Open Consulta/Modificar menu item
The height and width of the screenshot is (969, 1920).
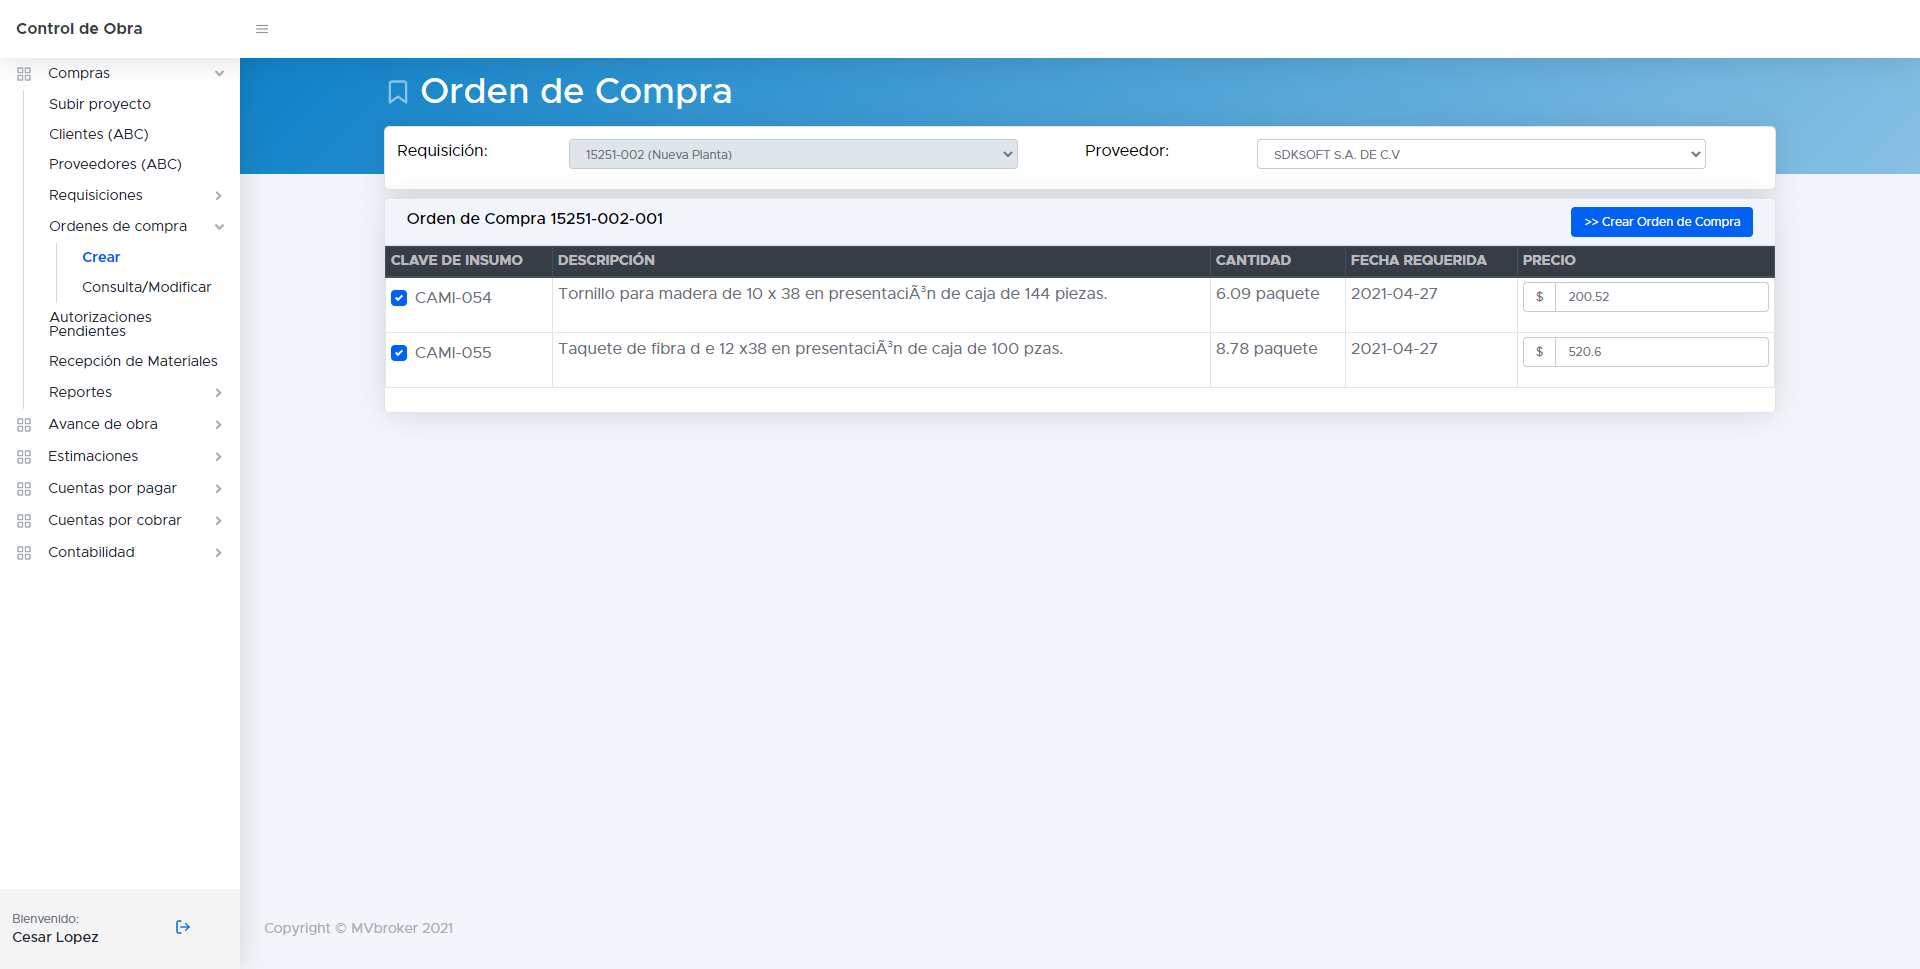click(x=146, y=287)
